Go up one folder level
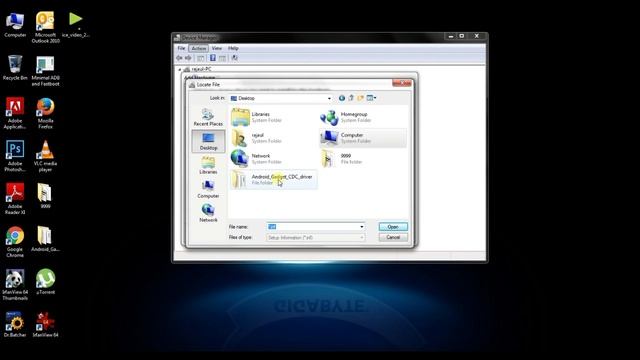 (x=351, y=98)
